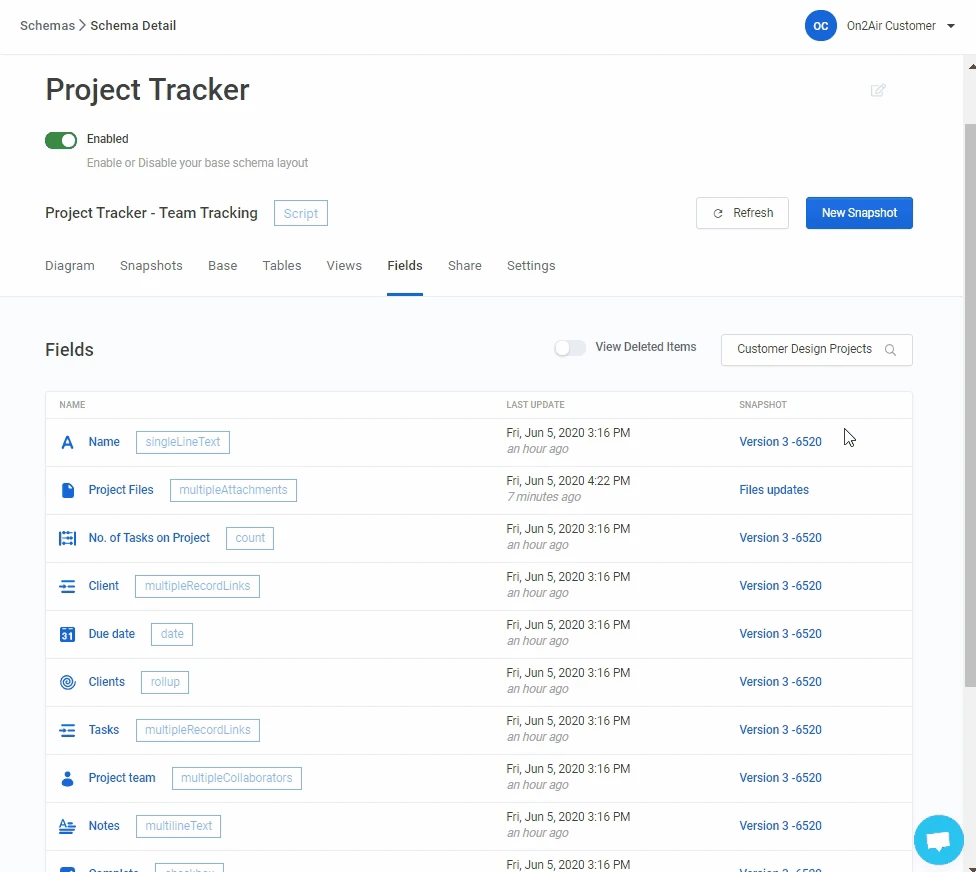
Task: Open the Files updates snapshot link
Action: pyautogui.click(x=774, y=490)
